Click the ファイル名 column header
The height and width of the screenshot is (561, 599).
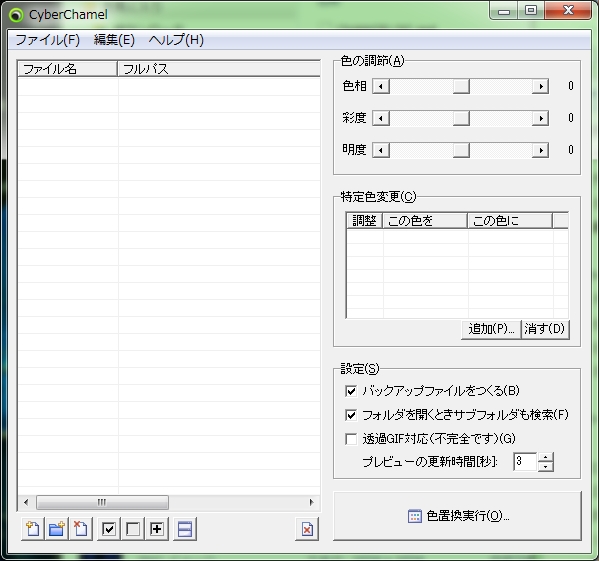[67, 69]
